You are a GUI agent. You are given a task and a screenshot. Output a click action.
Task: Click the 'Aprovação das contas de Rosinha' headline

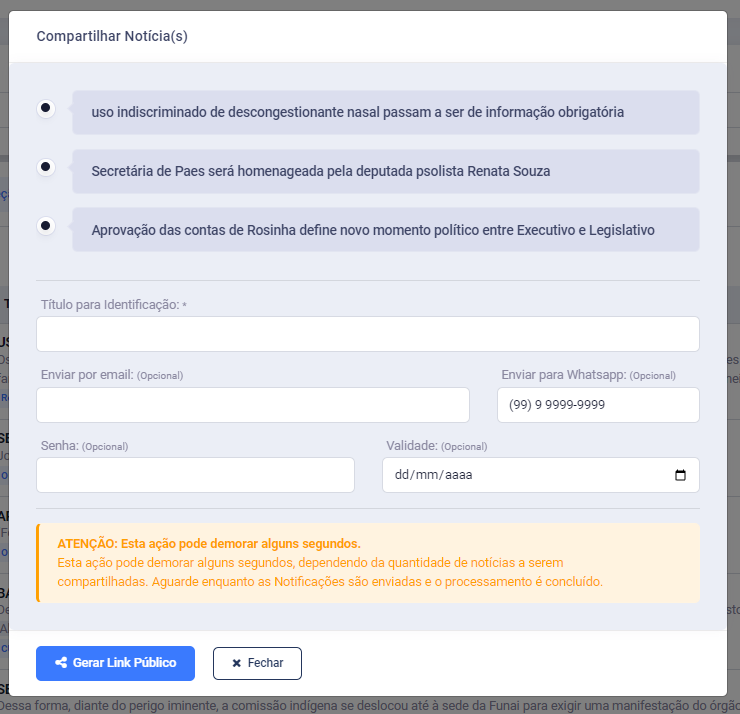[x=373, y=230]
